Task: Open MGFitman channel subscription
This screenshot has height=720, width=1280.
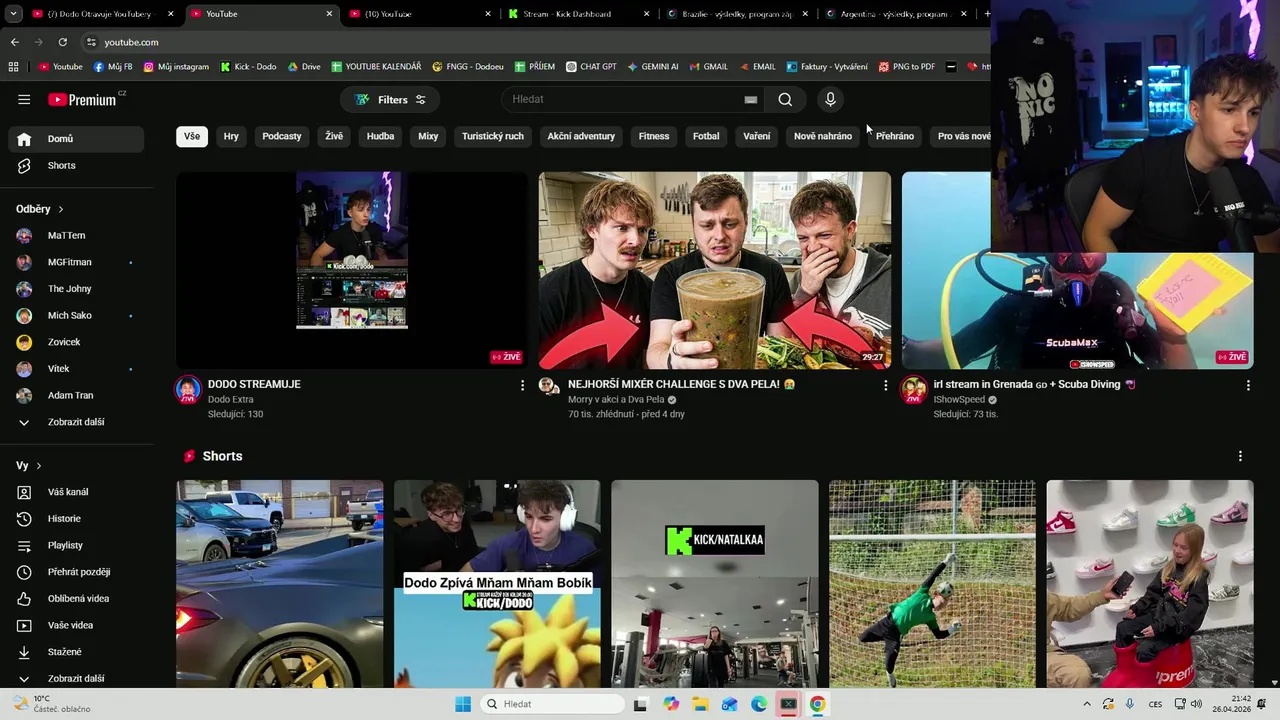Action: pyautogui.click(x=76, y=262)
